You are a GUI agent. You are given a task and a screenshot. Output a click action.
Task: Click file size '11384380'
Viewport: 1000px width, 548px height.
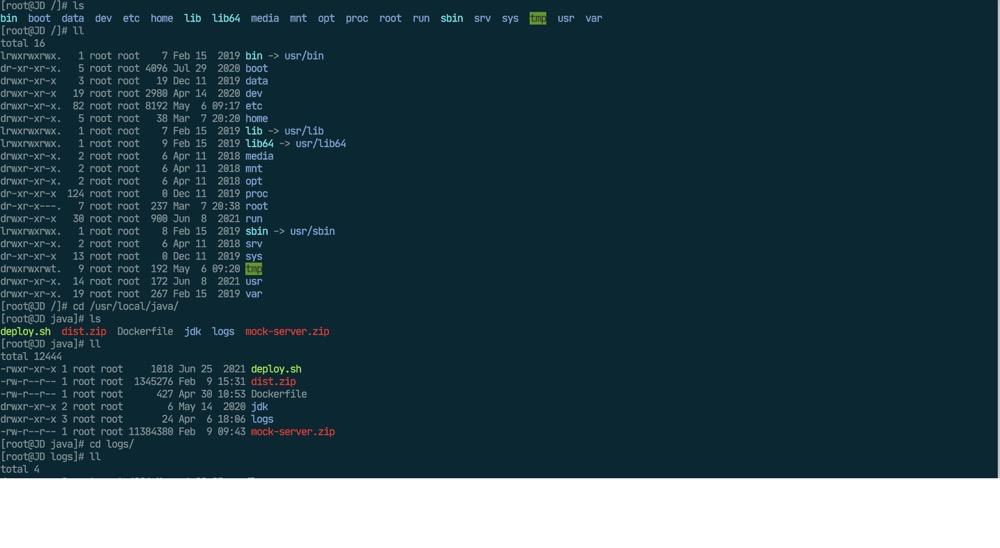(x=151, y=432)
